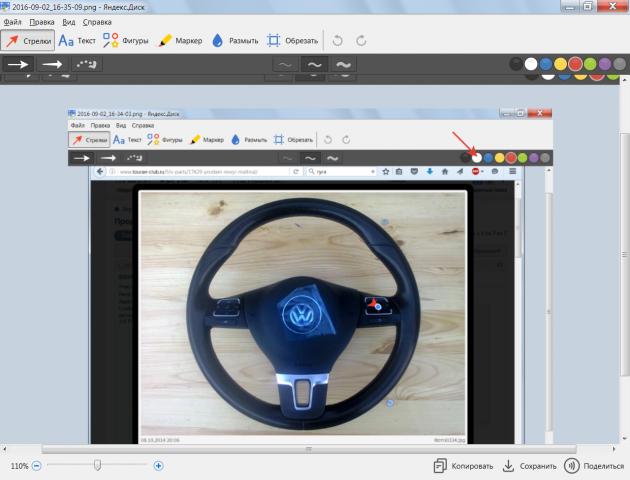Screen dimensions: 630x480
Task: Select the Текст text tool
Action: [x=77, y=41]
